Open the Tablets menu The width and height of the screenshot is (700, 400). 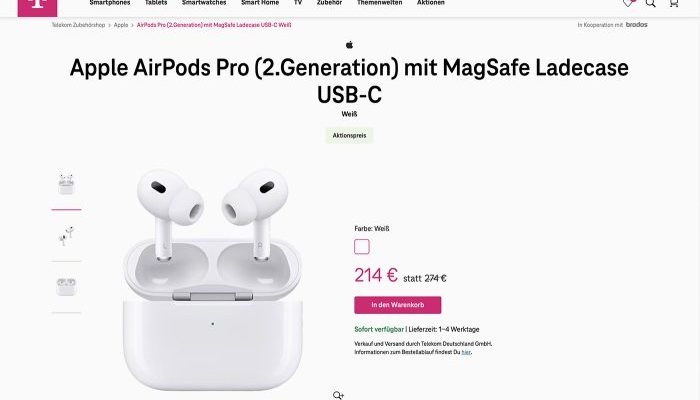[156, 3]
